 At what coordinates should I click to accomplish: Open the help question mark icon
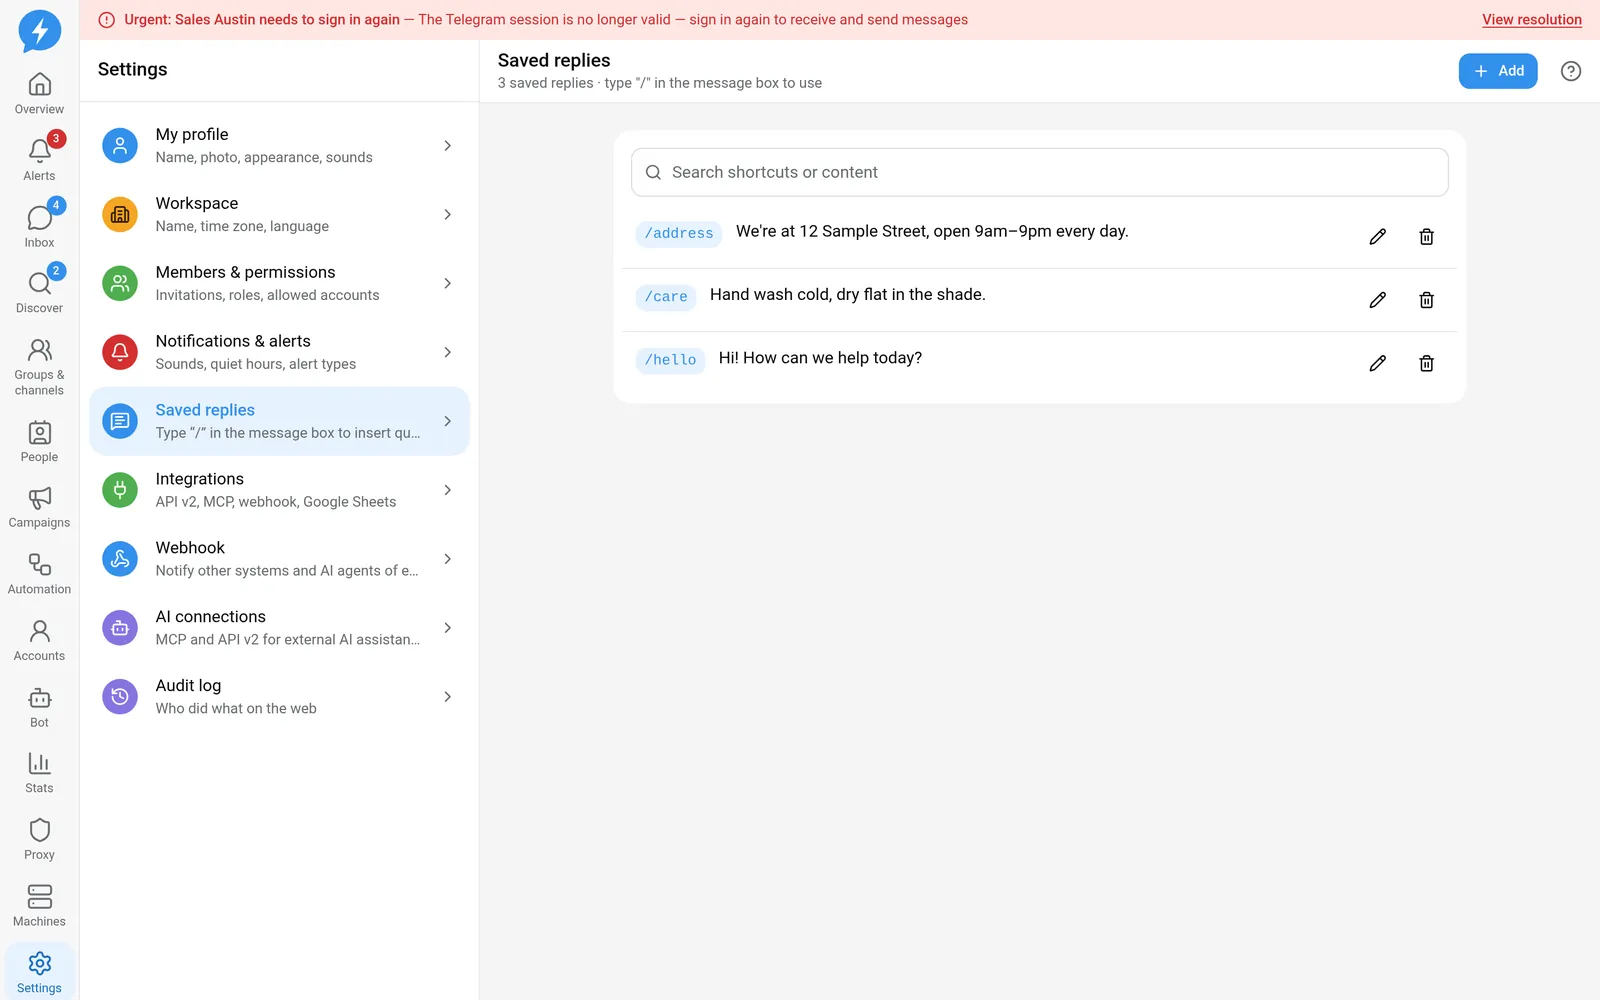[x=1571, y=71]
